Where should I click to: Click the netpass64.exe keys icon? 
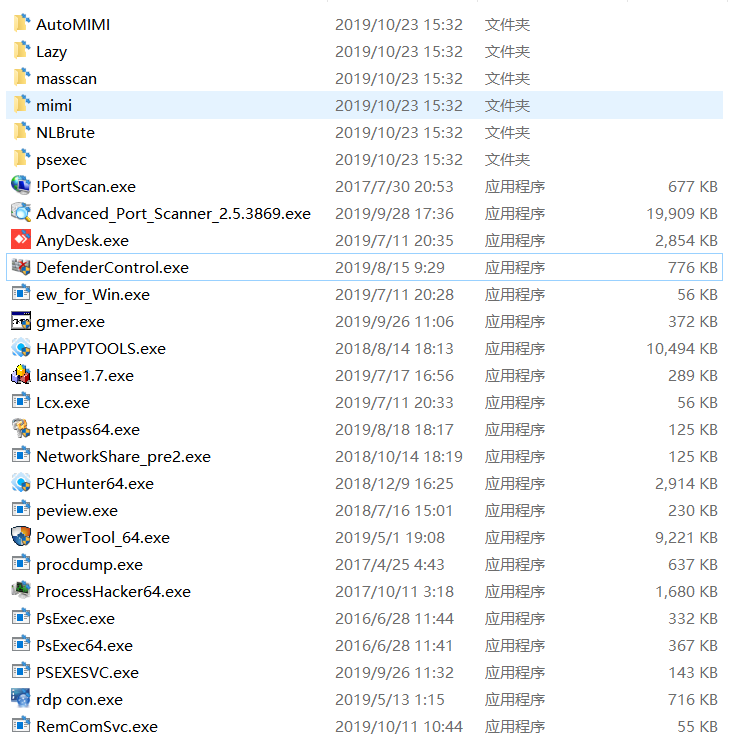point(21,429)
